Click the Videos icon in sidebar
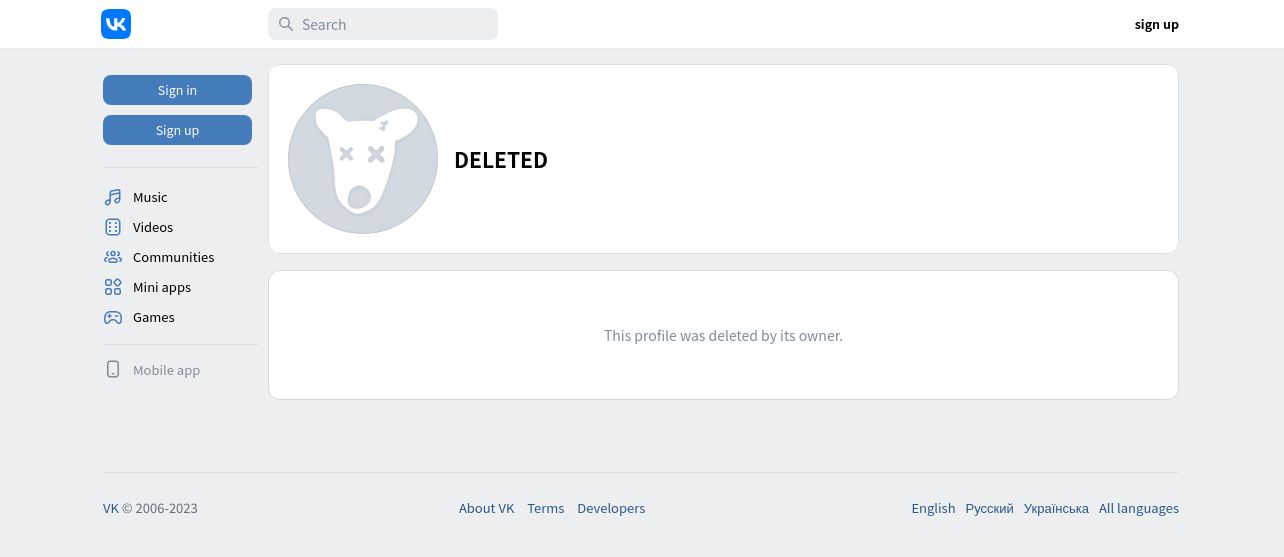Viewport: 1284px width, 557px height. point(113,227)
